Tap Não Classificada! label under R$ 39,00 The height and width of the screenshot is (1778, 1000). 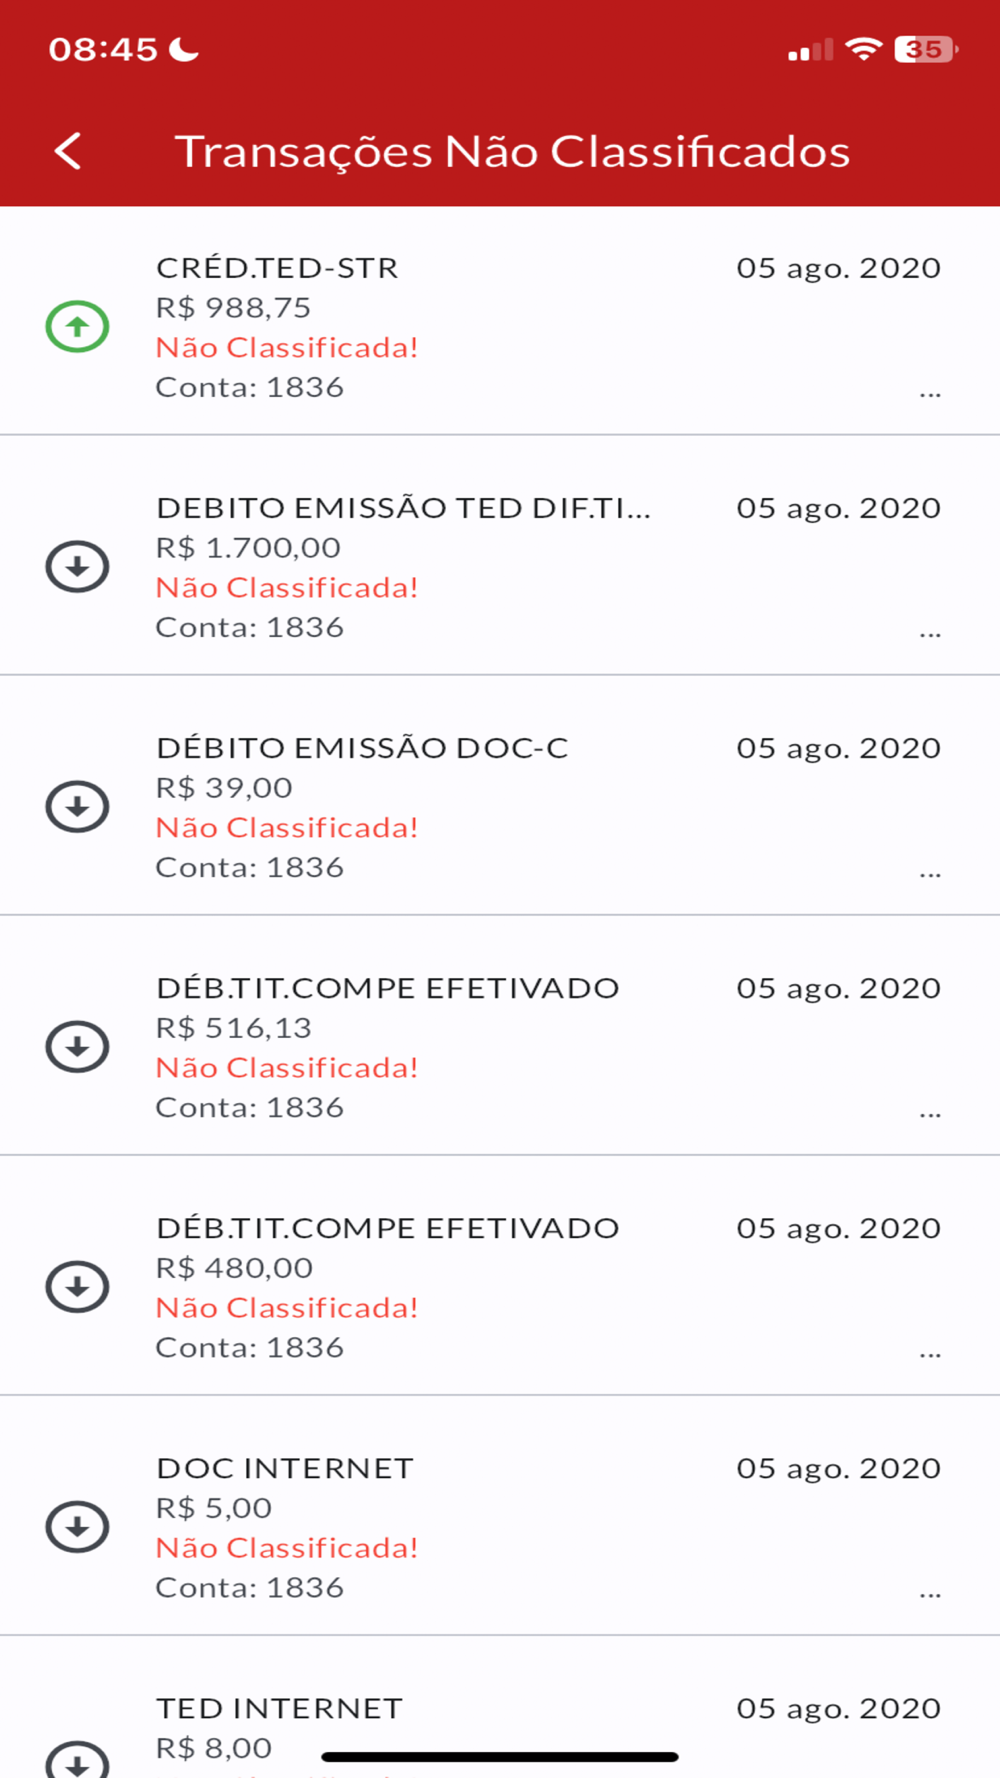(x=287, y=828)
